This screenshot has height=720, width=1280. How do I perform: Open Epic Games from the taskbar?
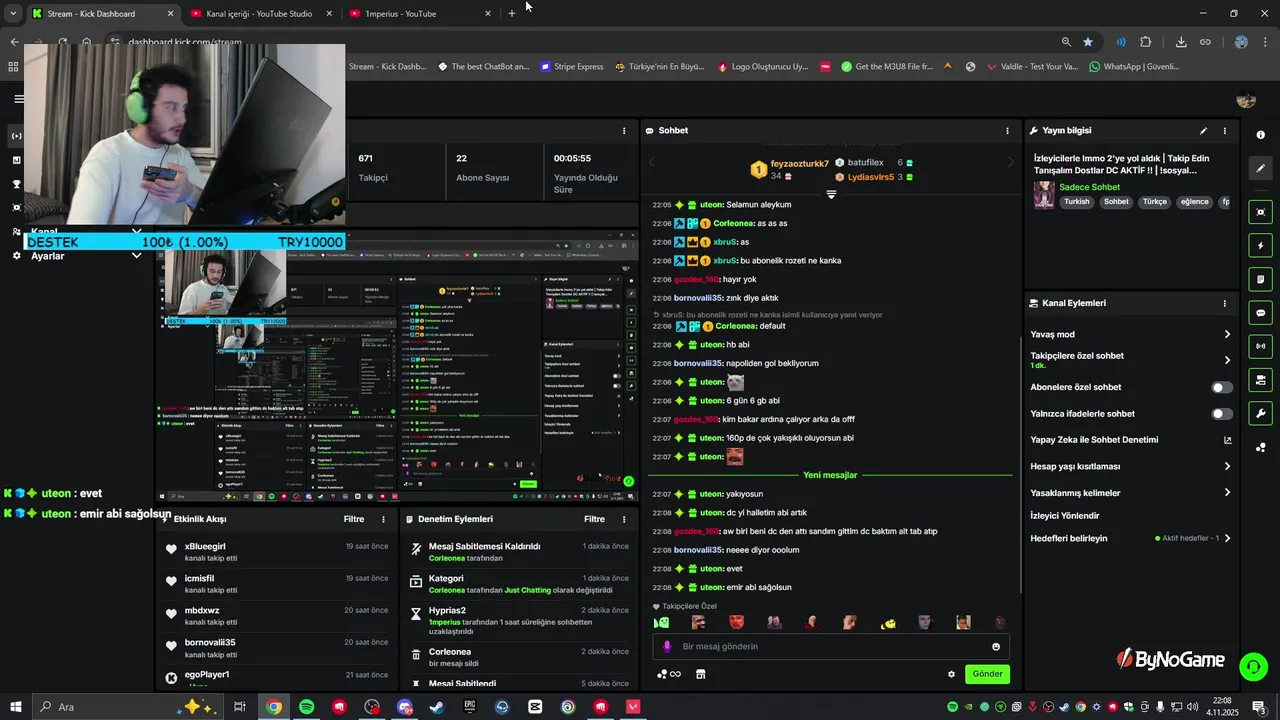[470, 707]
